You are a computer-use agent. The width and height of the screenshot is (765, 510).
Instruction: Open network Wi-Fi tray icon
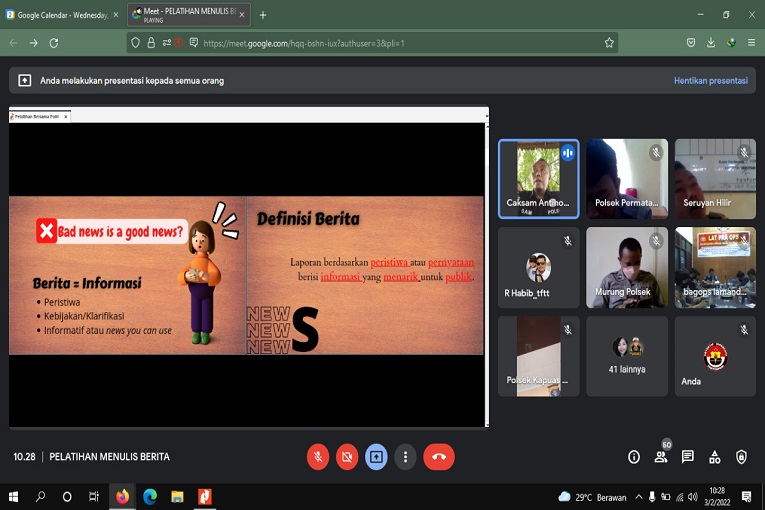pyautogui.click(x=680, y=497)
